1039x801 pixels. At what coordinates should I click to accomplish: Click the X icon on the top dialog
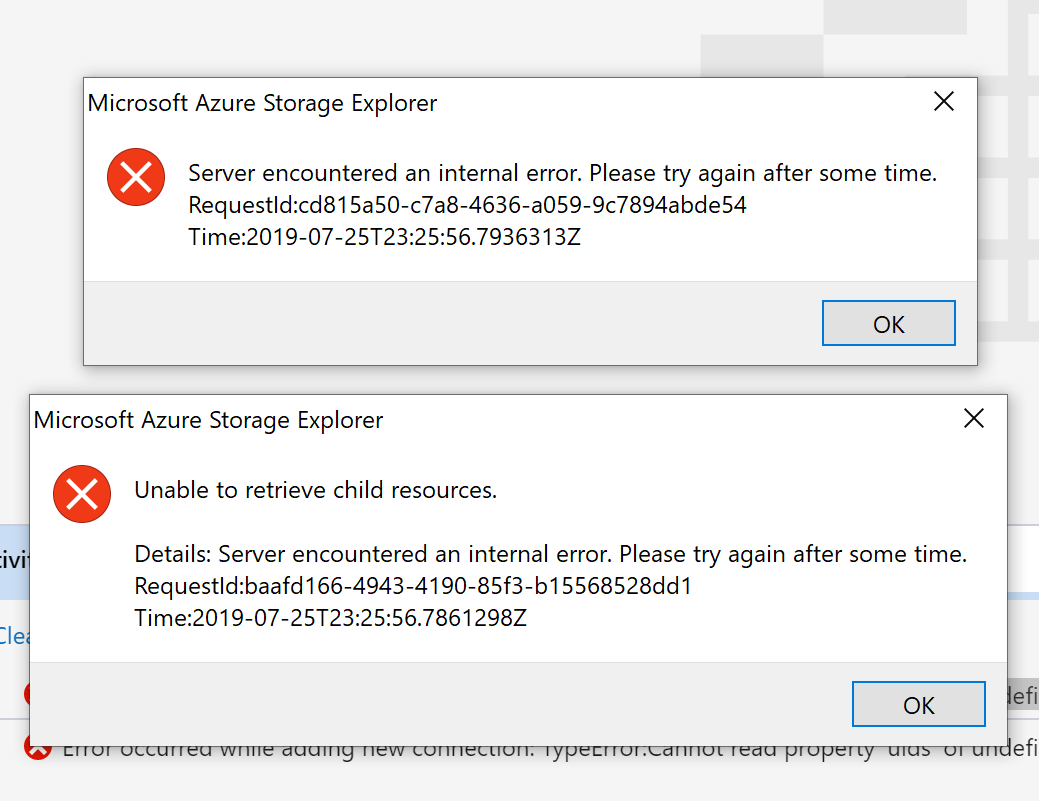[943, 101]
